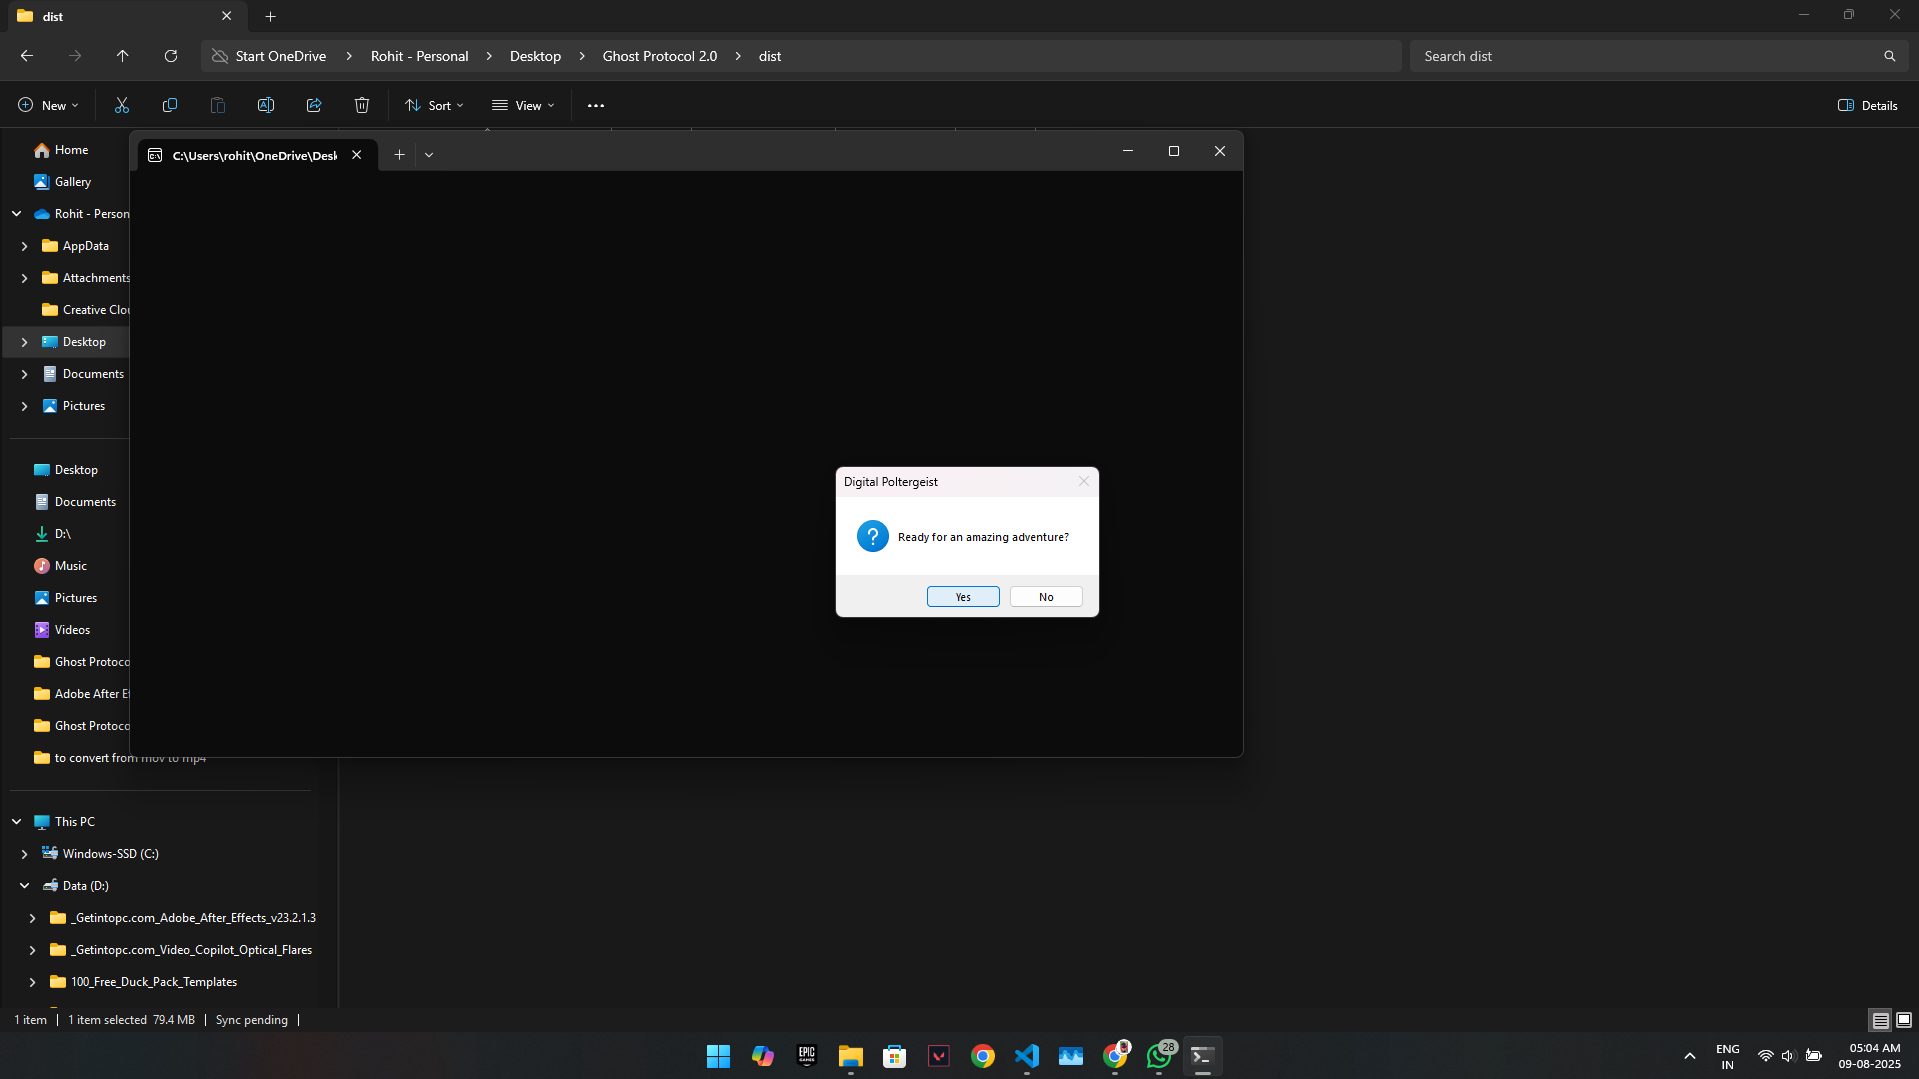Collapse the Rohit - Personal tree node

tap(17, 214)
